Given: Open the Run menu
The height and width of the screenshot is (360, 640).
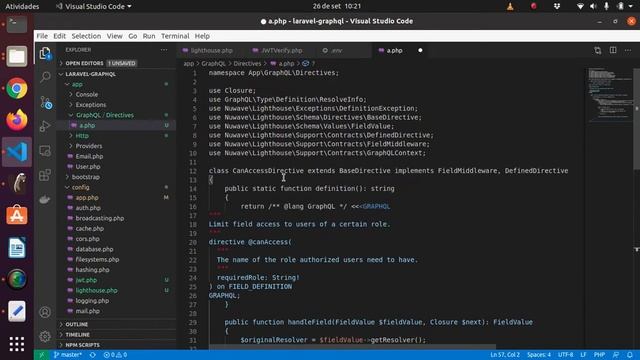Looking at the screenshot, I should (x=149, y=36).
